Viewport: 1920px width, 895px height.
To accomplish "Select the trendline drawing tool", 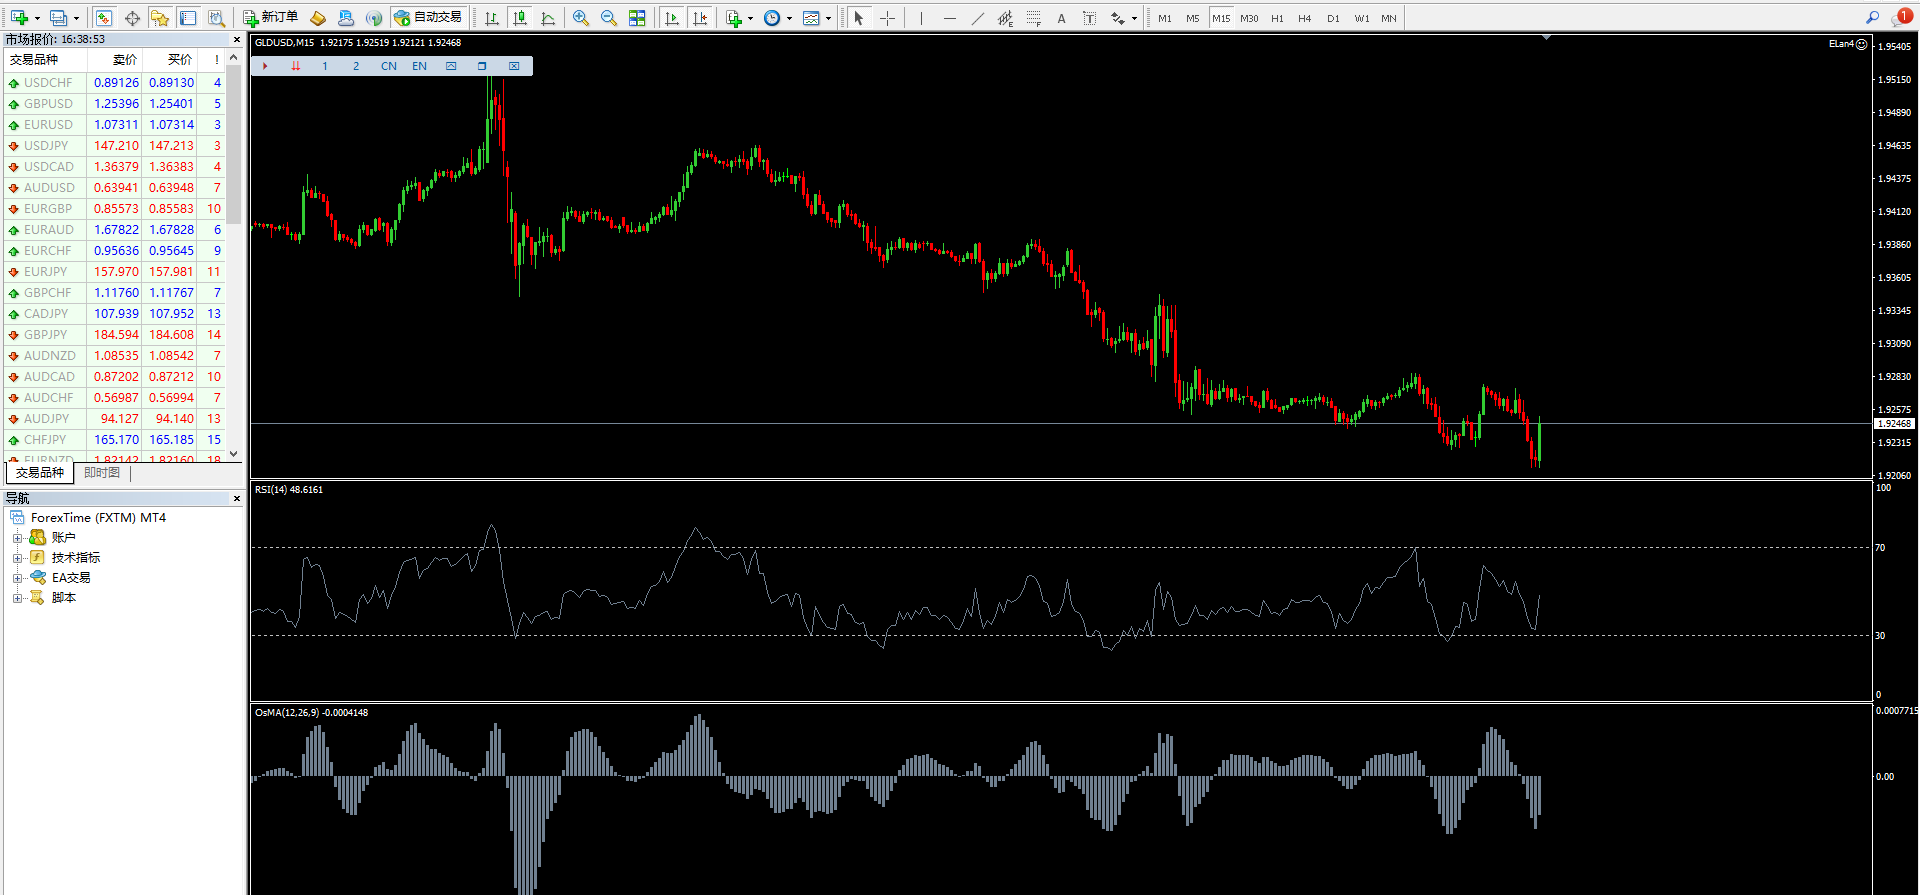I will 977,18.
